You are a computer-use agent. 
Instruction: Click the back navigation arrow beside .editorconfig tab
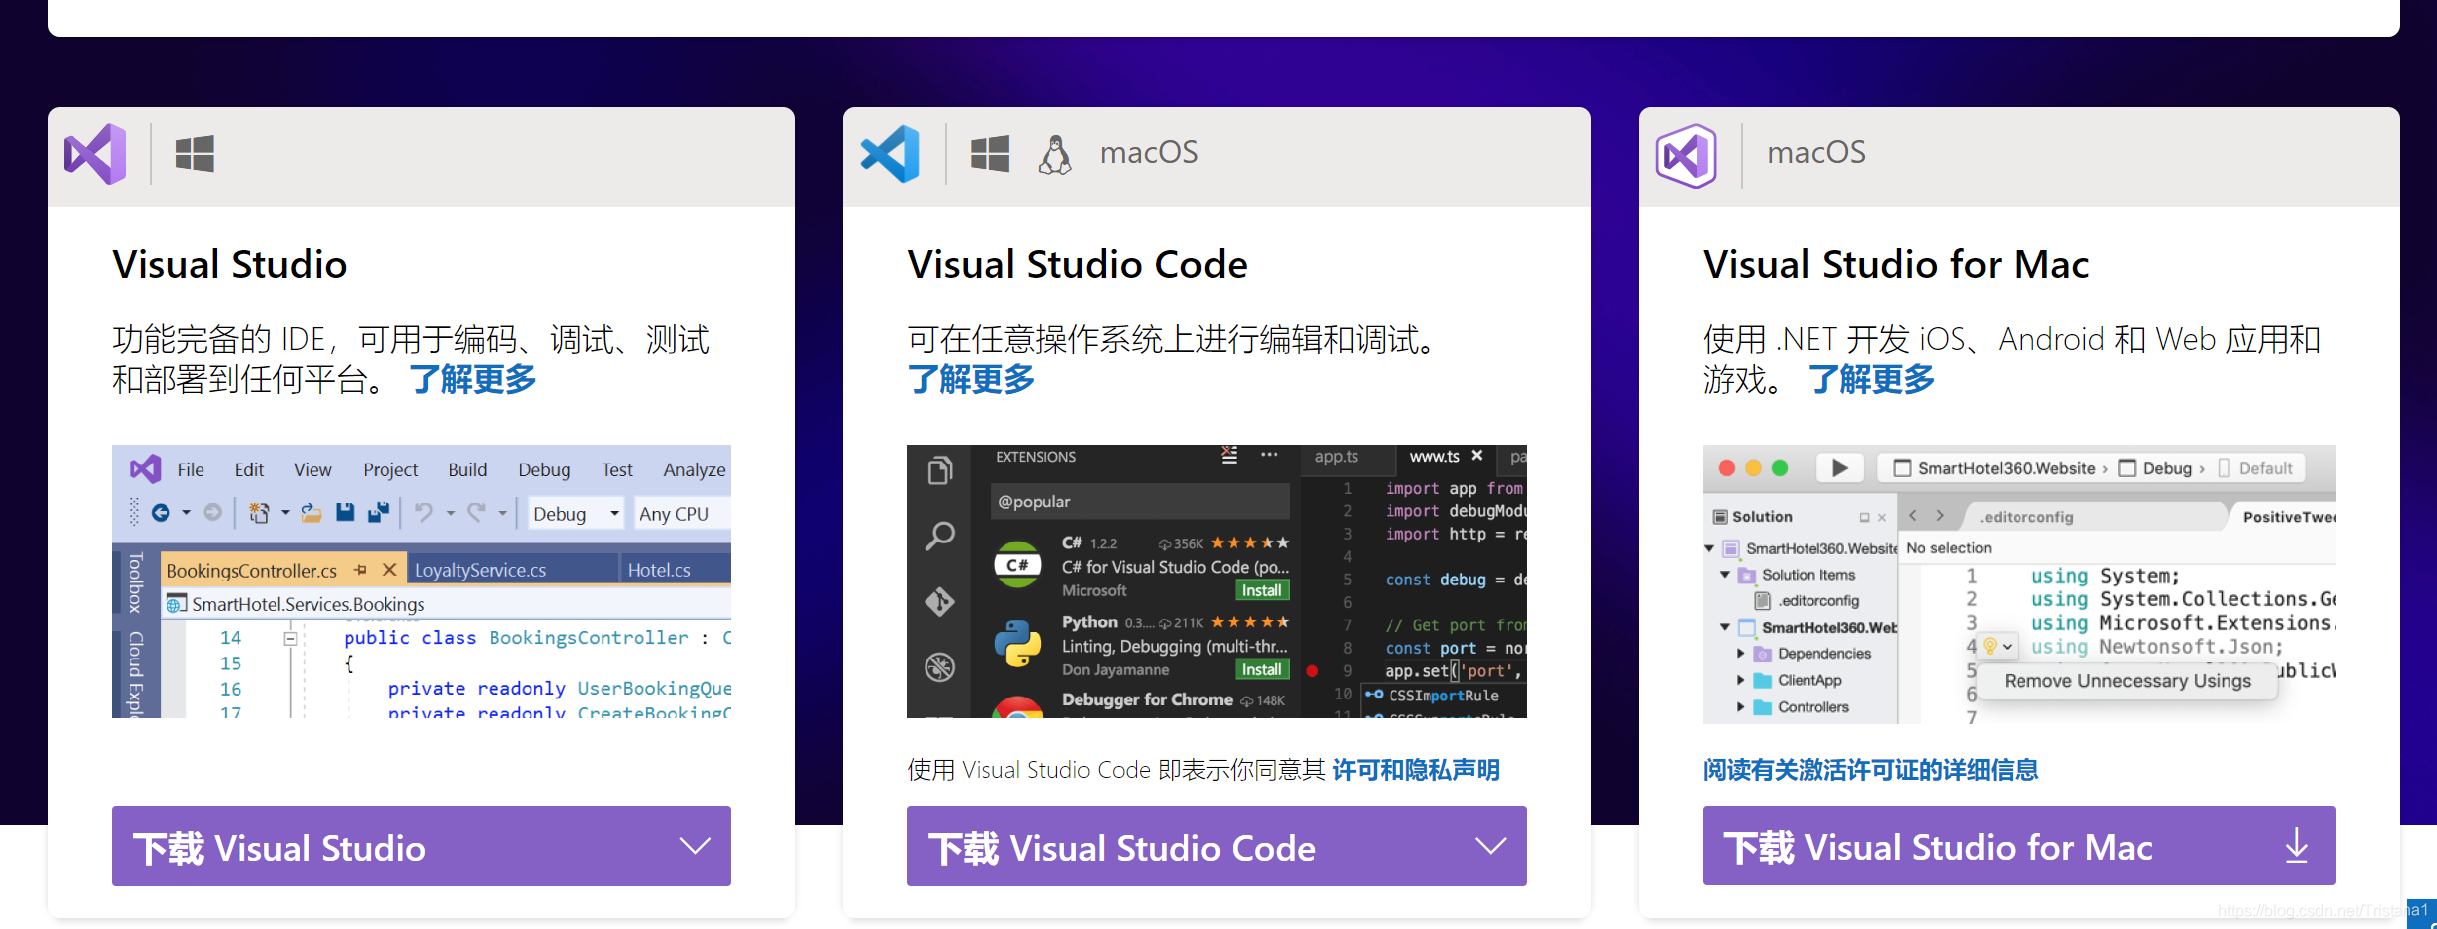pos(1913,516)
